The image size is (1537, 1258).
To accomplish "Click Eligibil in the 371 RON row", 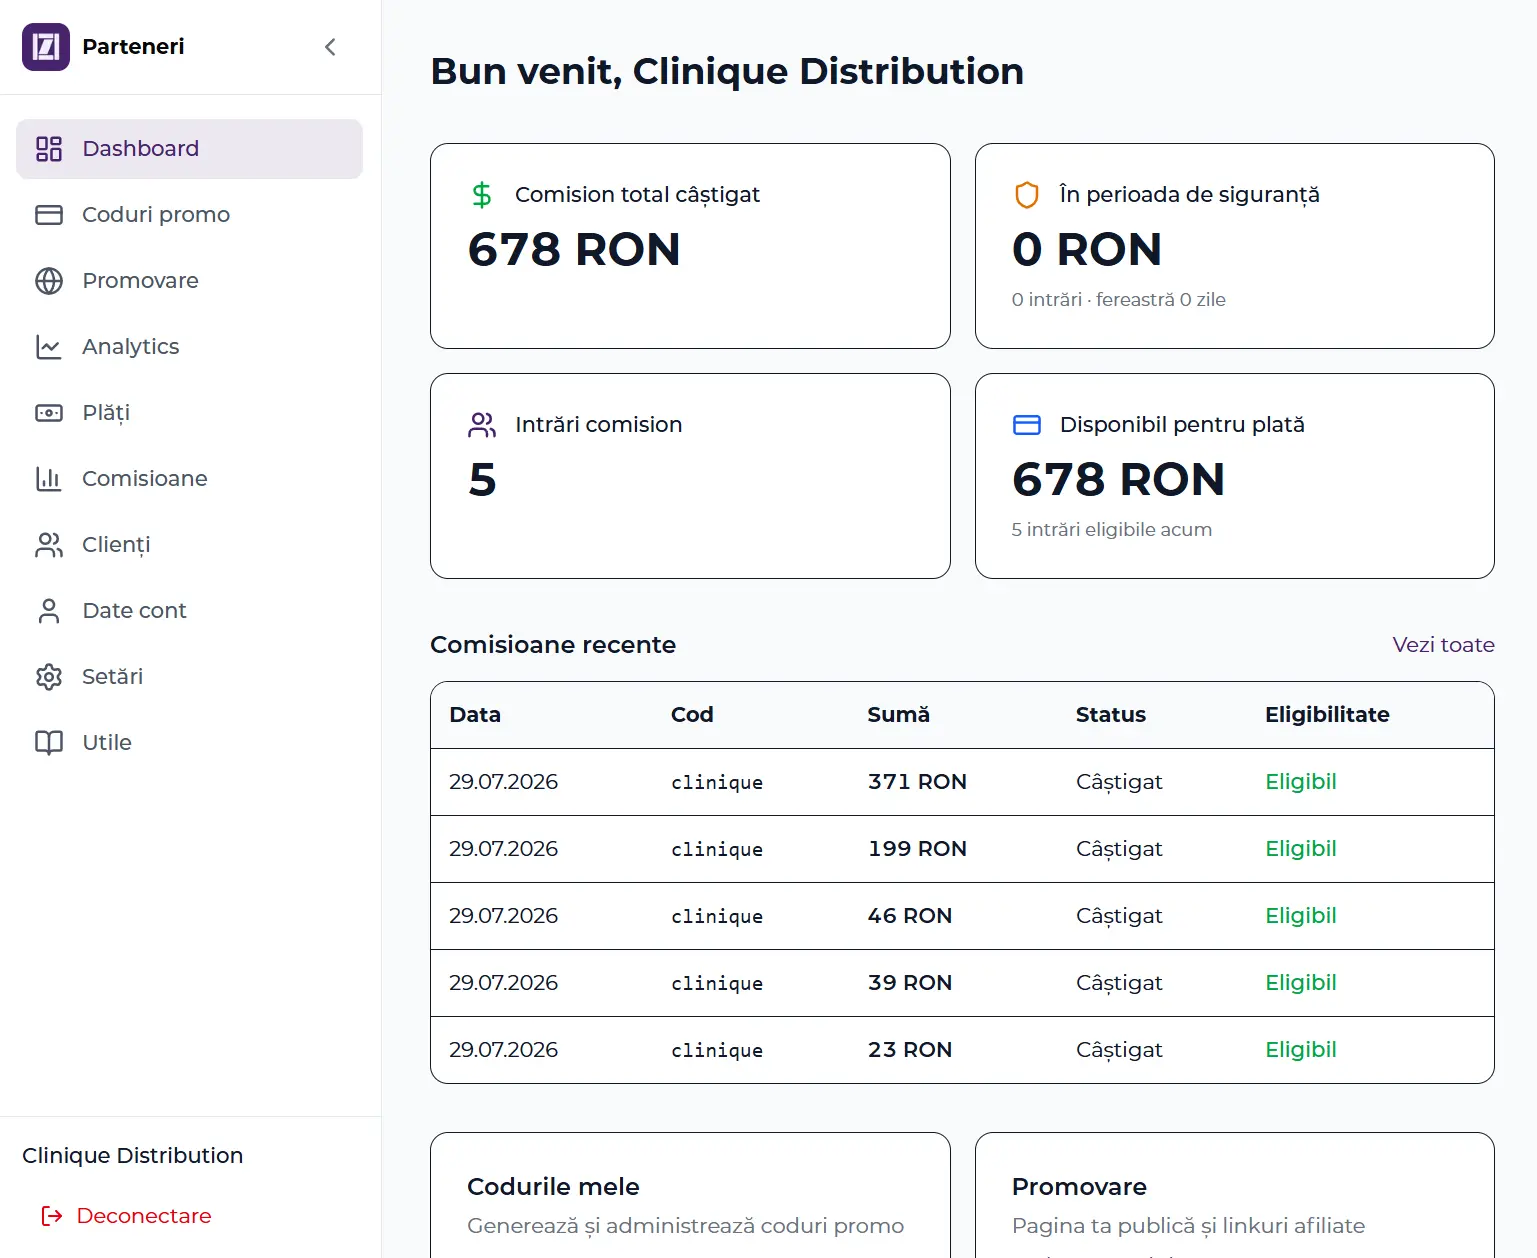I will pyautogui.click(x=1301, y=782).
